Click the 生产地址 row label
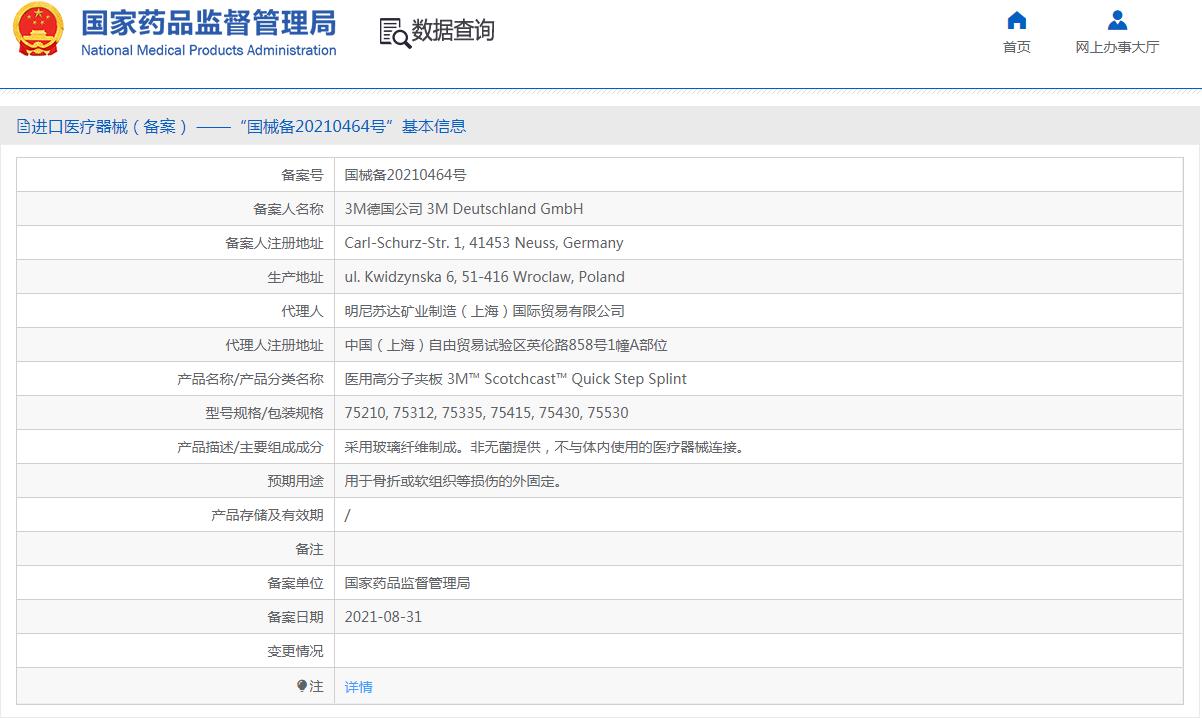 coord(296,277)
